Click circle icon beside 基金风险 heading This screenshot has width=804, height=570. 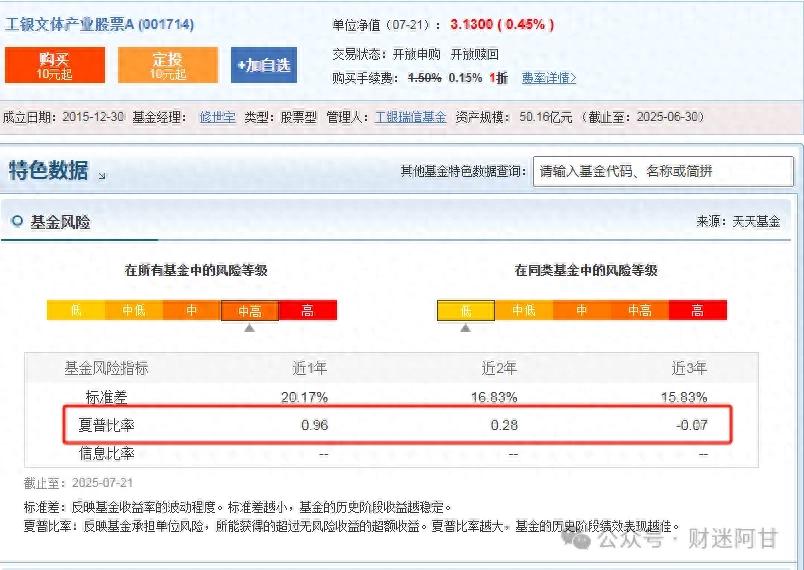(17, 221)
